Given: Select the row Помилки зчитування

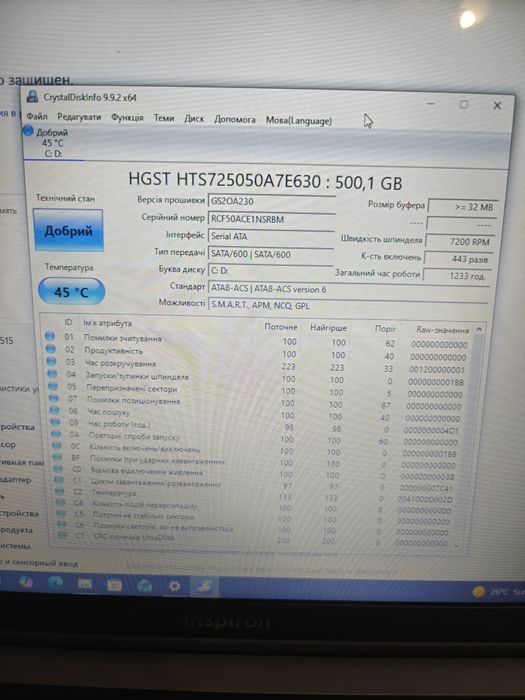Looking at the screenshot, I should [x=257, y=342].
